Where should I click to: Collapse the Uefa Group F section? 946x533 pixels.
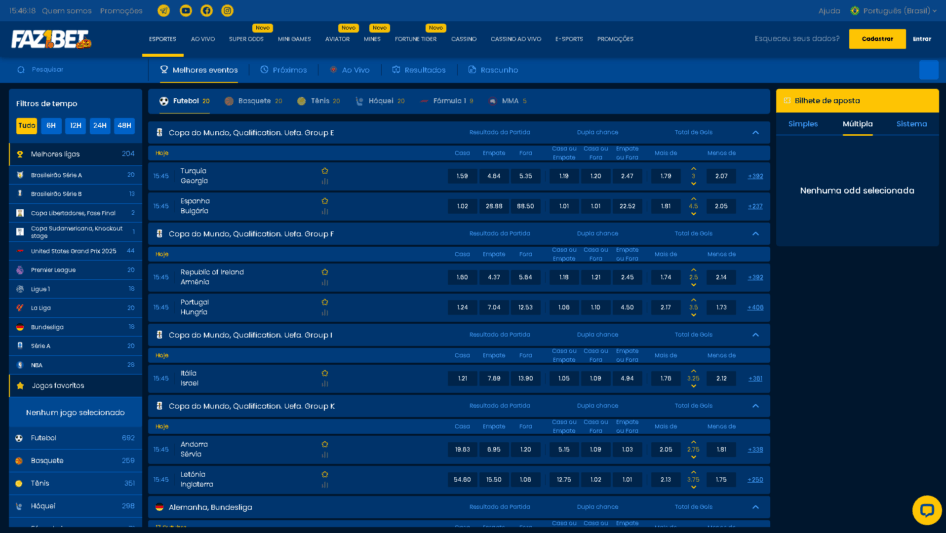pos(755,234)
